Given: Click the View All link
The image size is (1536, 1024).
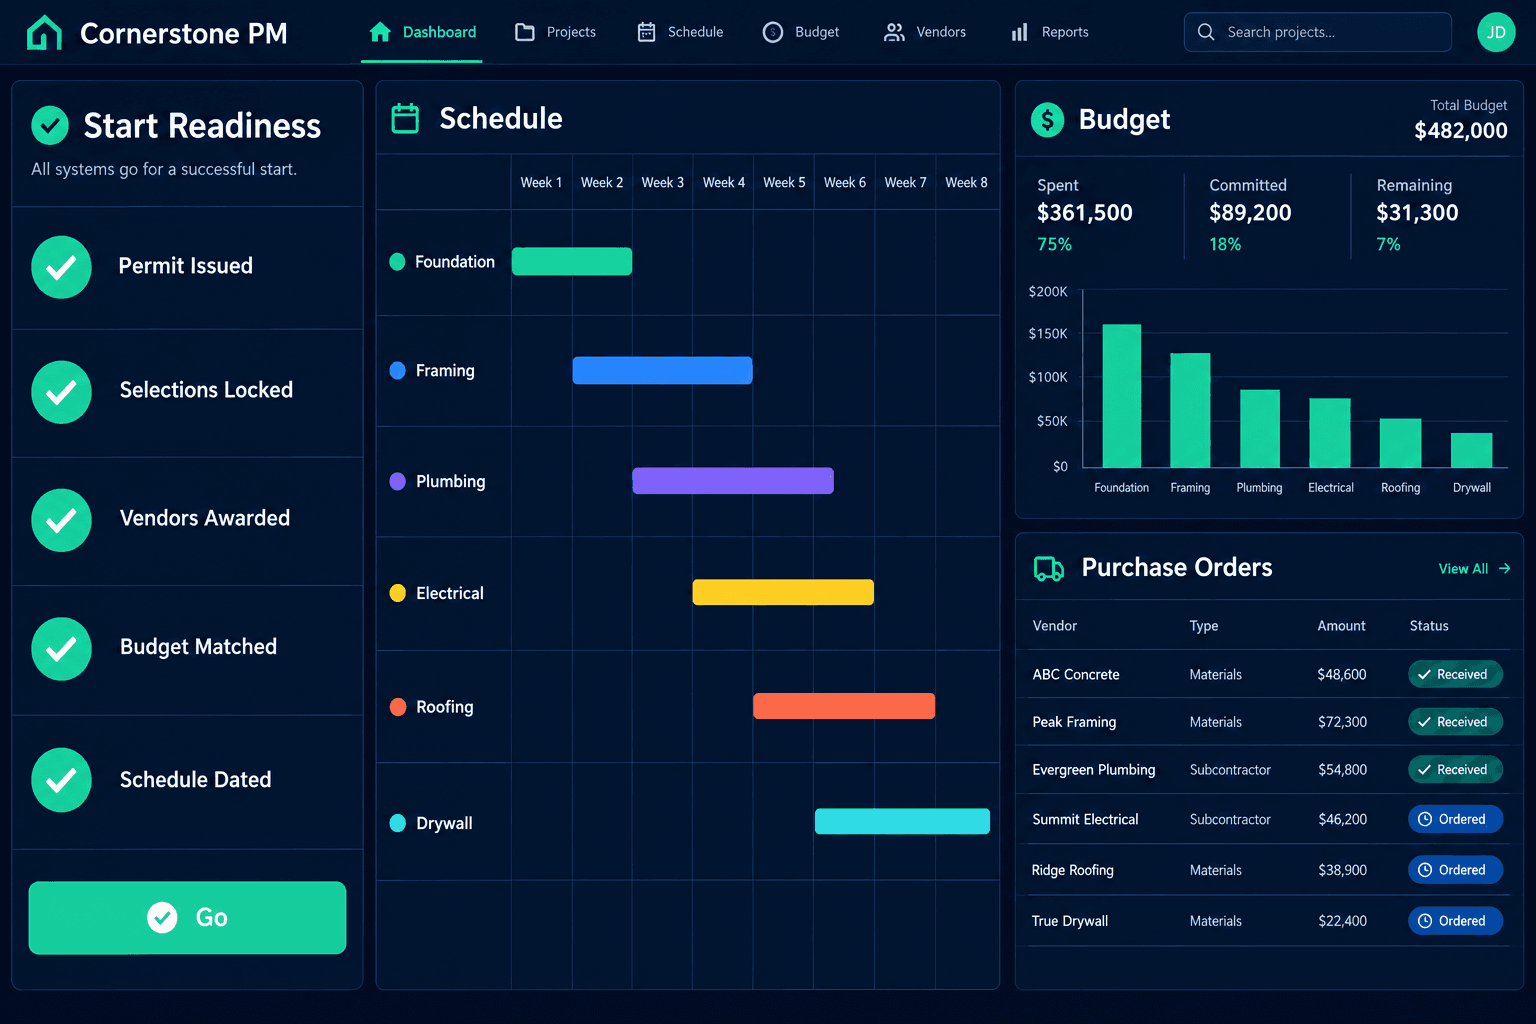Looking at the screenshot, I should click(1474, 568).
